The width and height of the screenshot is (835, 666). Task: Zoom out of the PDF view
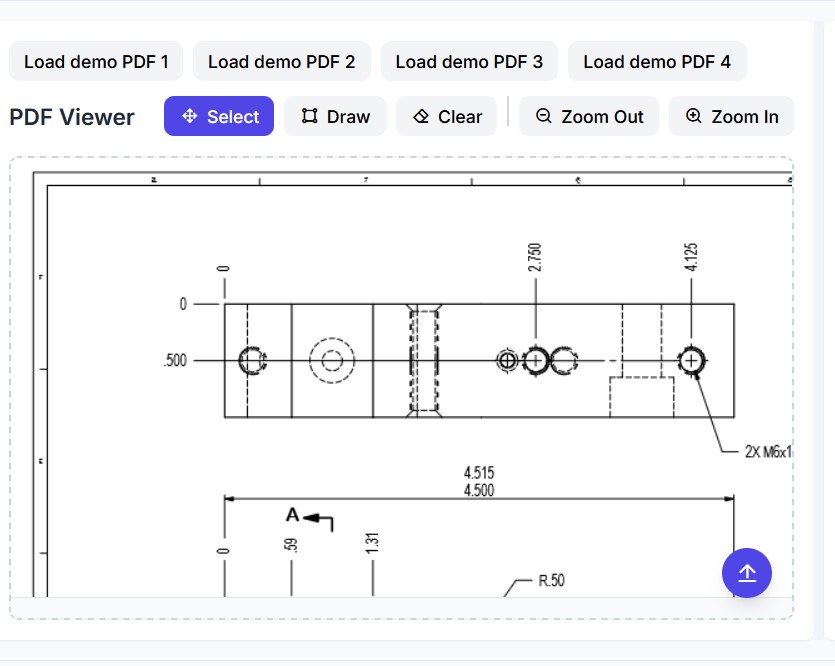click(x=588, y=116)
